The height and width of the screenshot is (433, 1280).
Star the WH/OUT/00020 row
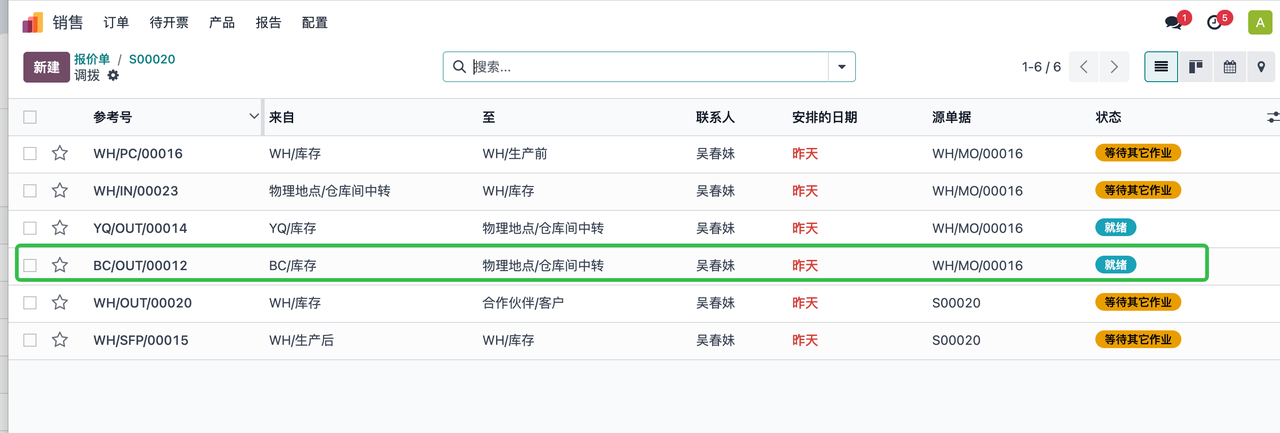(x=60, y=302)
